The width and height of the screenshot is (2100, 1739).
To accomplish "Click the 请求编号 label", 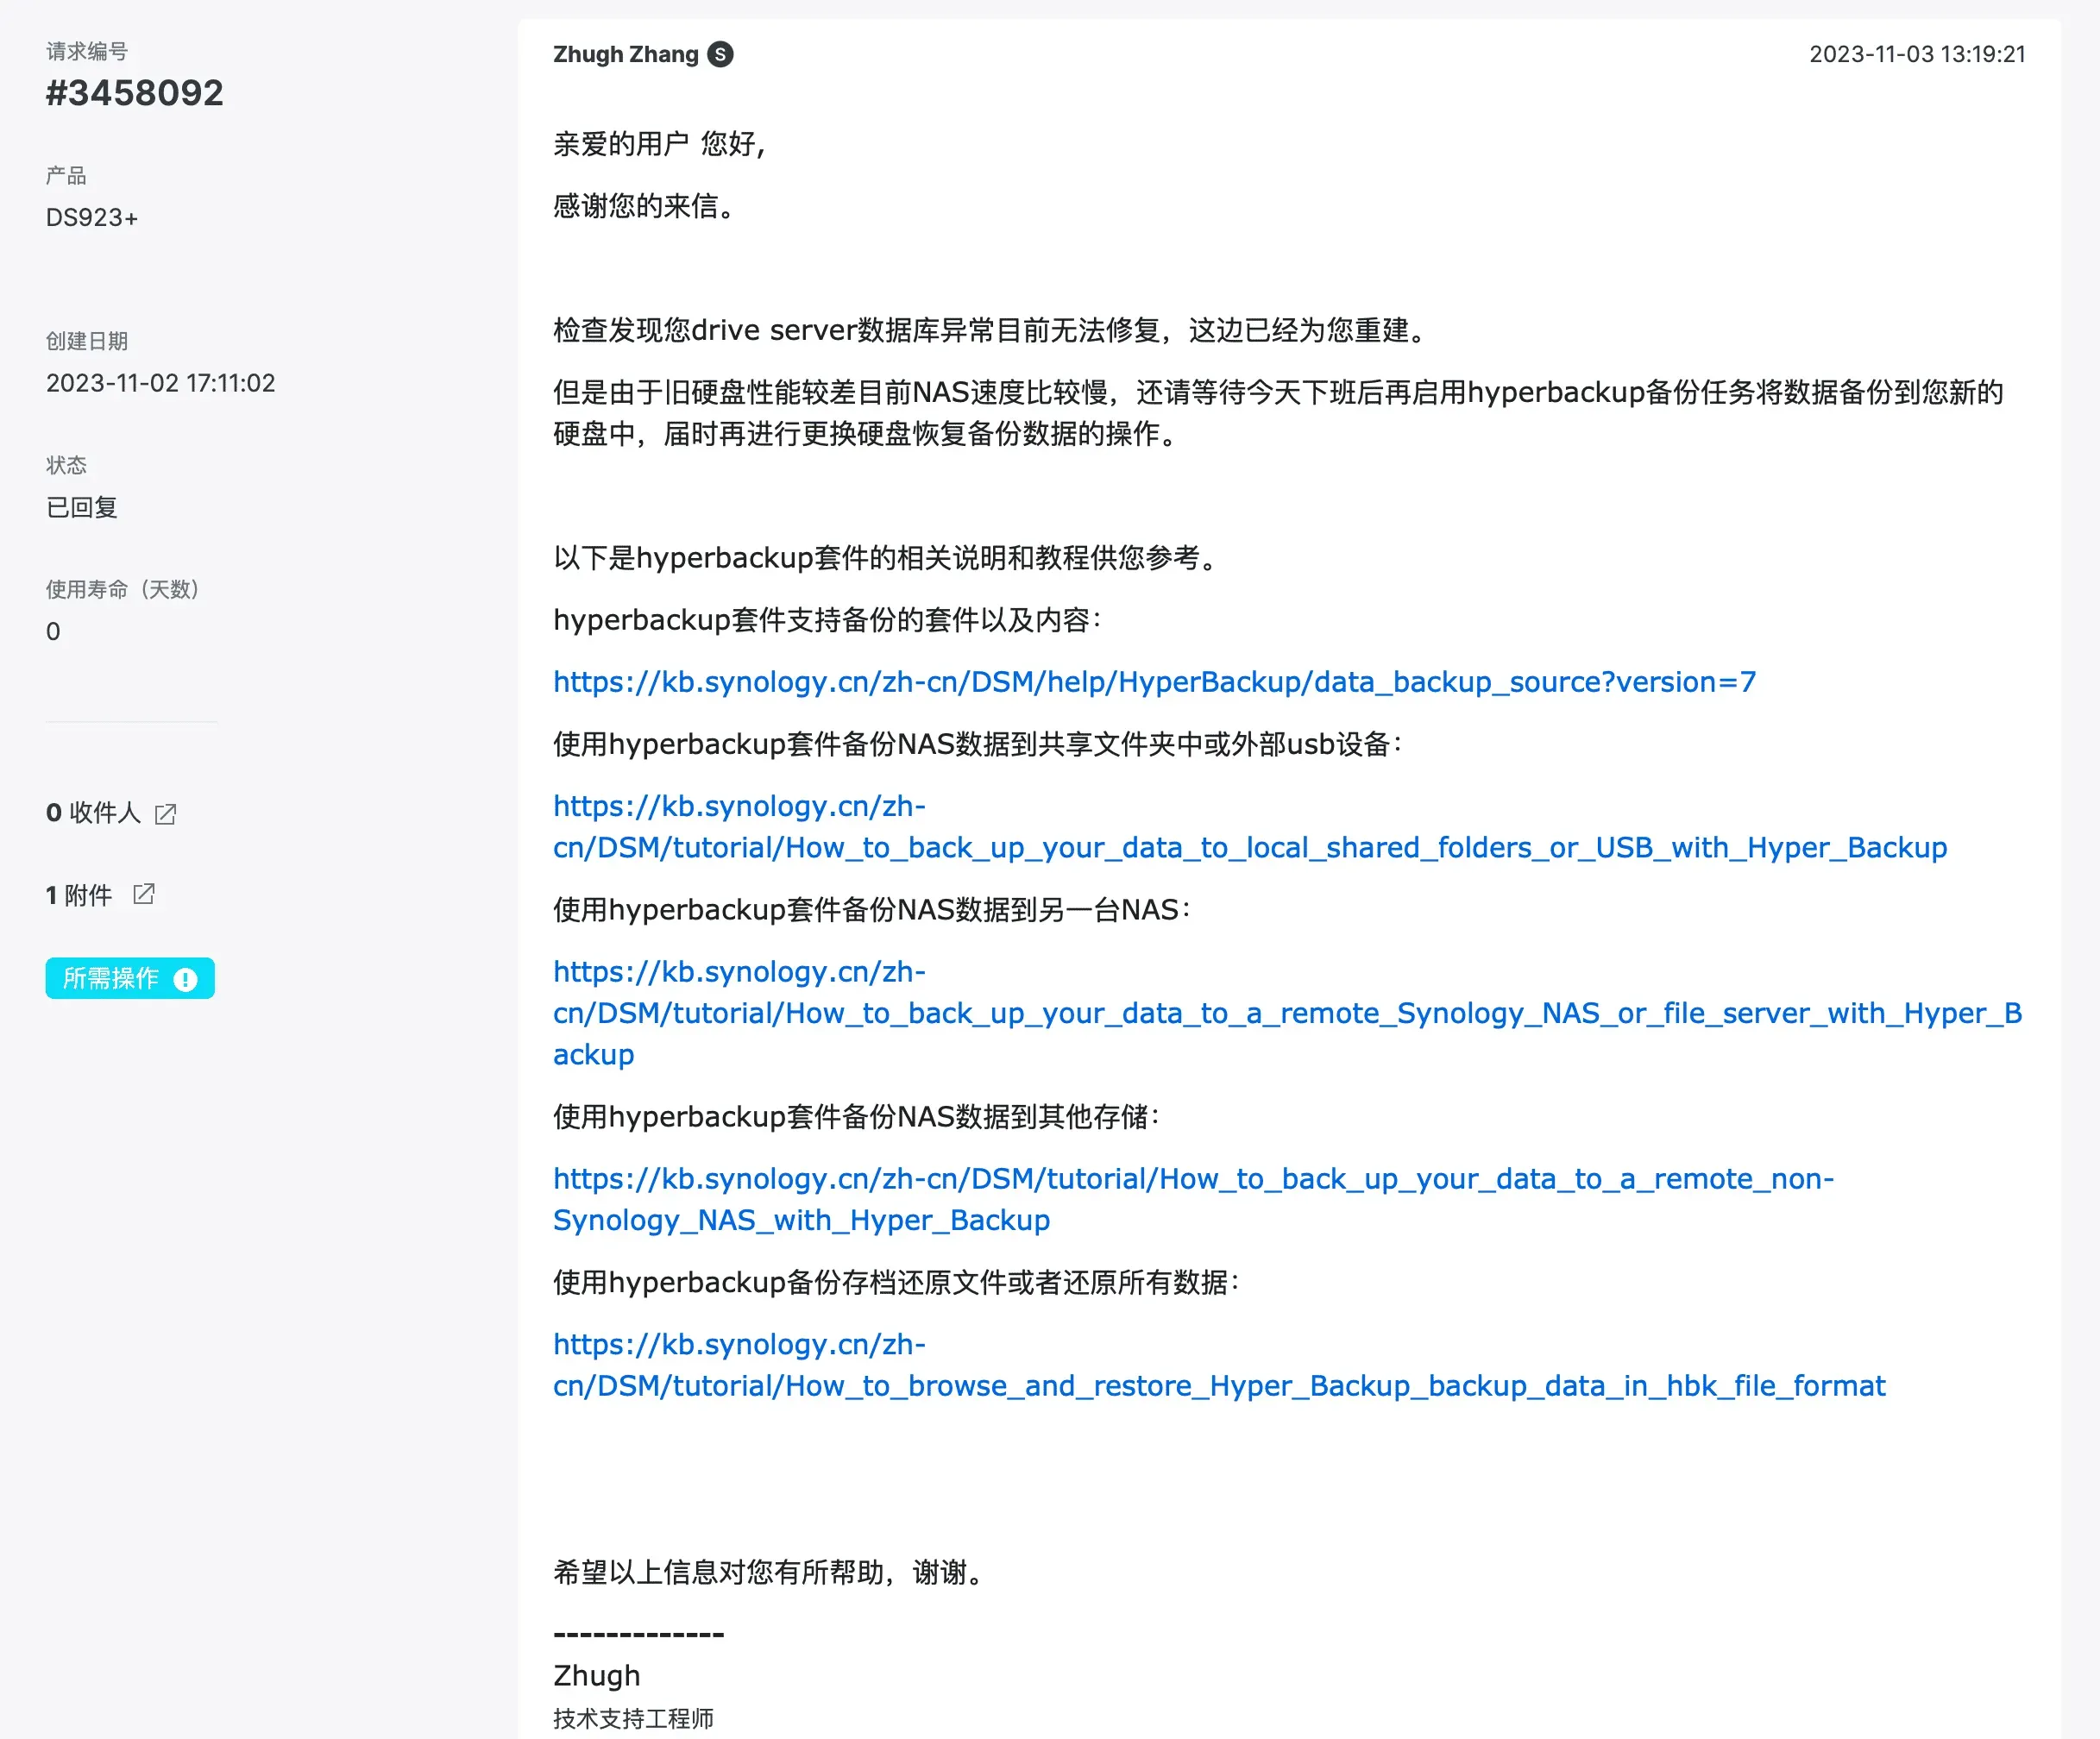I will pos(87,51).
